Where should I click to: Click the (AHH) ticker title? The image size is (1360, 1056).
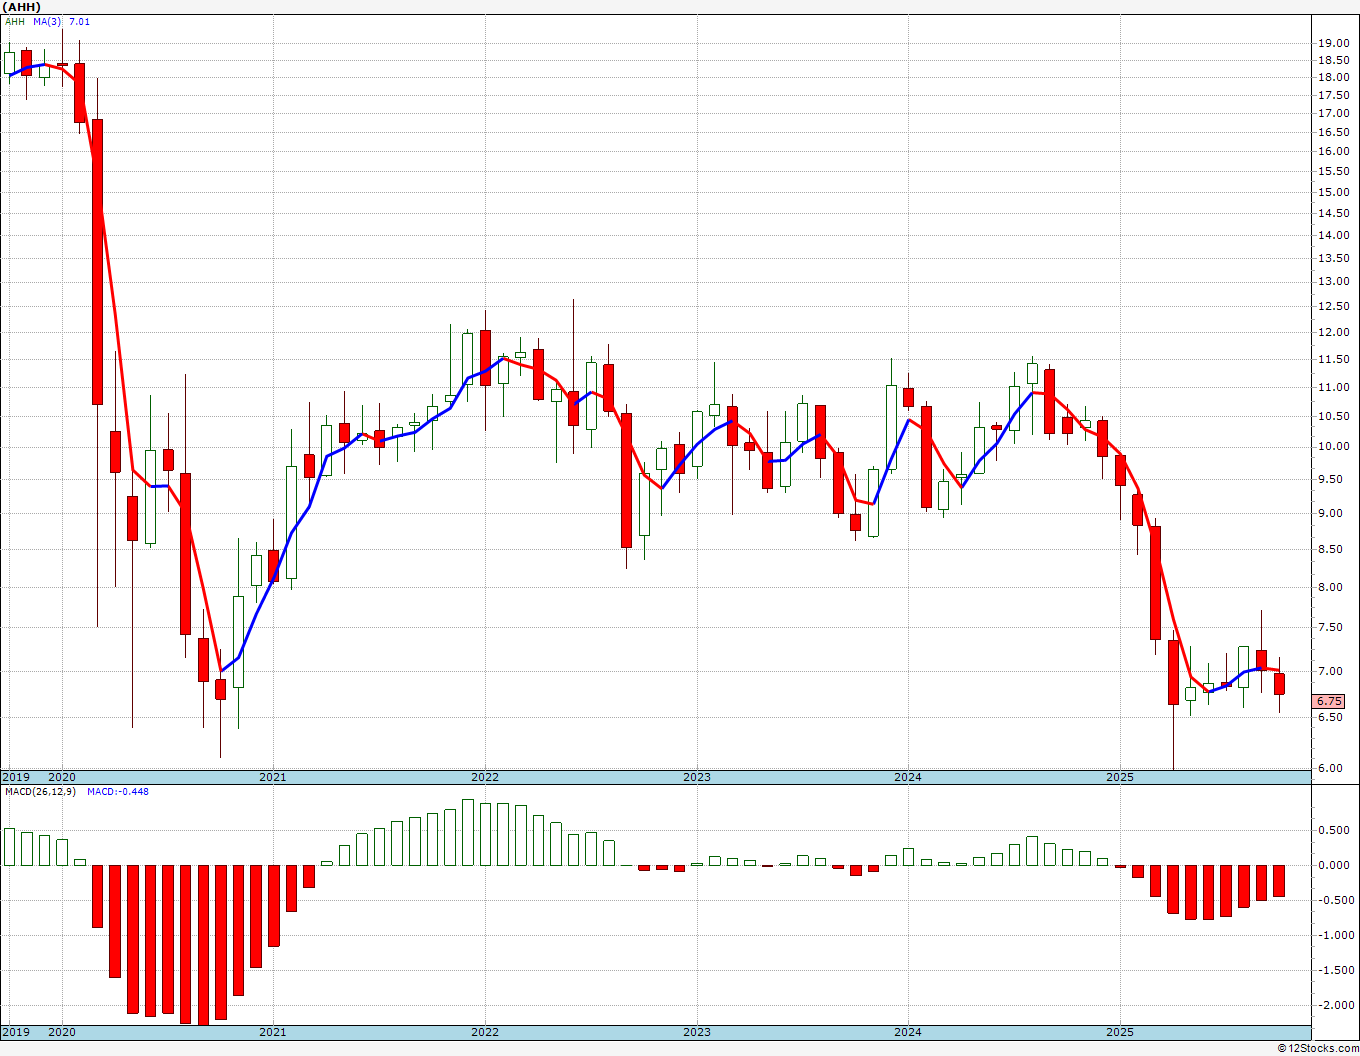(21, 7)
